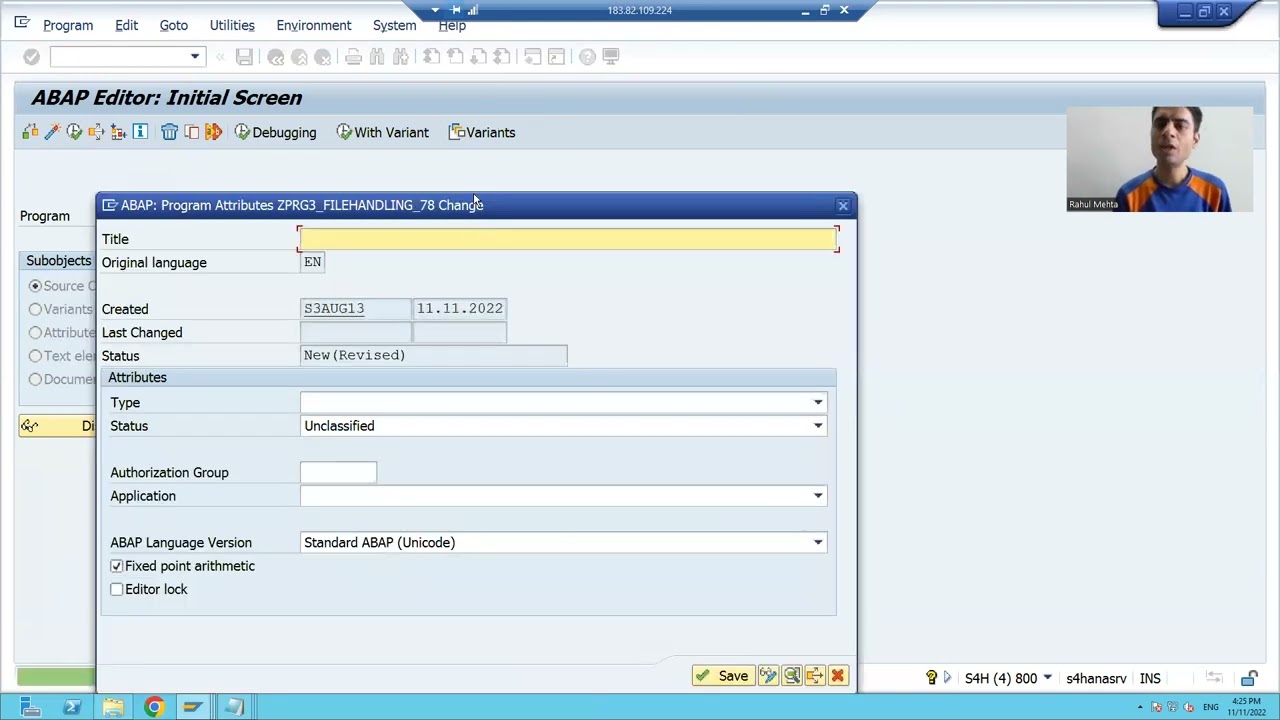Open the command field dropdown arrow
The height and width of the screenshot is (720, 1280).
(x=195, y=57)
